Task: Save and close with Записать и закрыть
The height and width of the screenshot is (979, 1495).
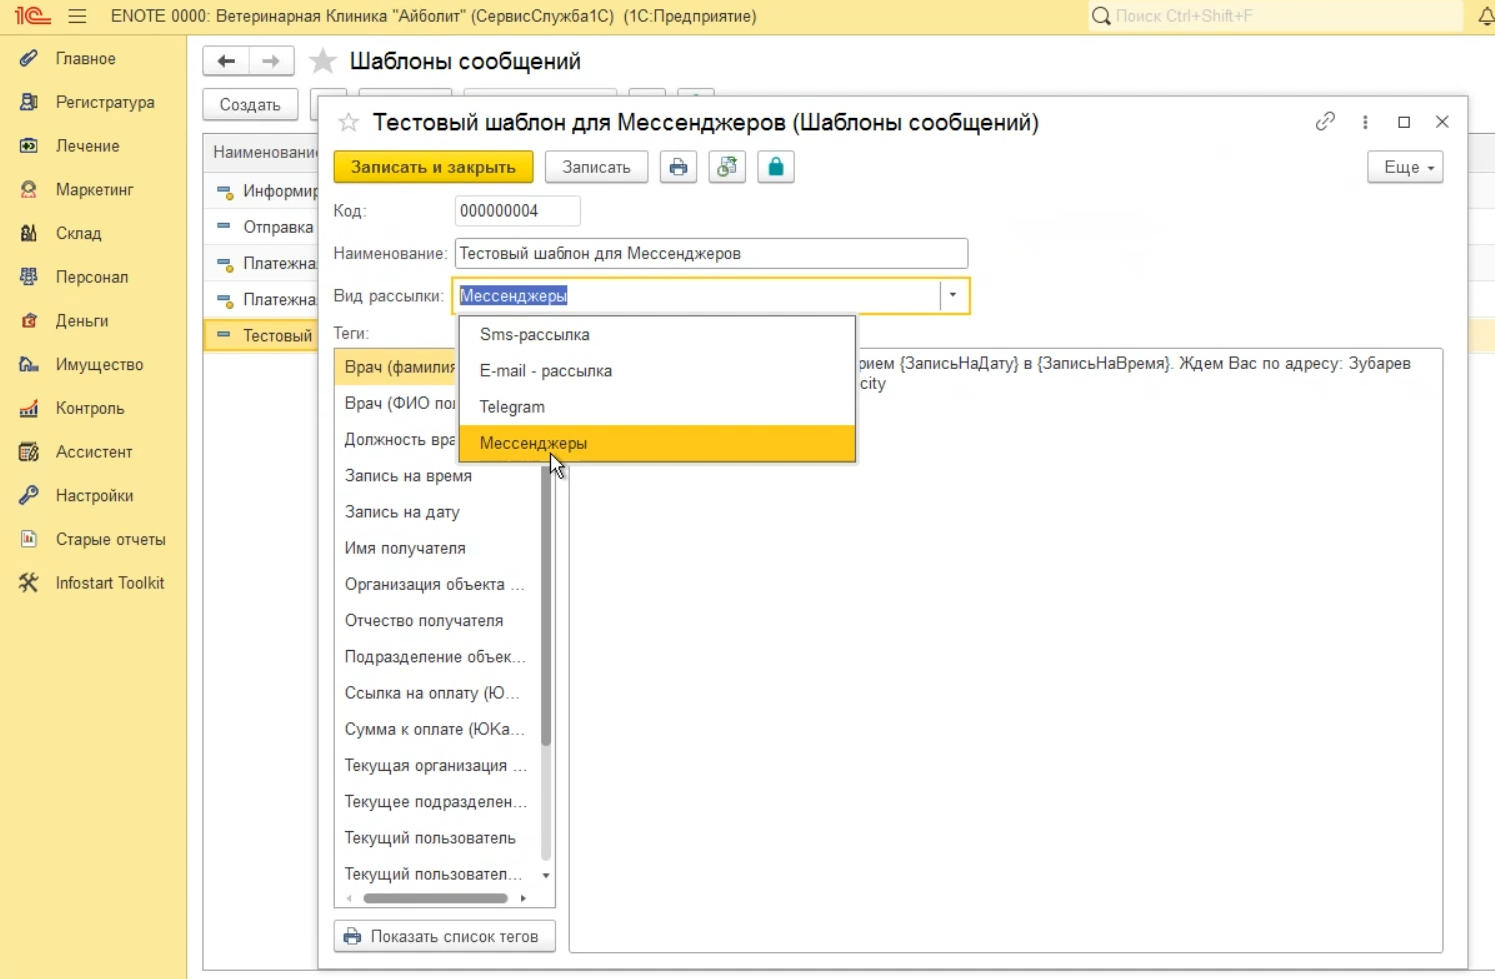Action: pos(433,167)
